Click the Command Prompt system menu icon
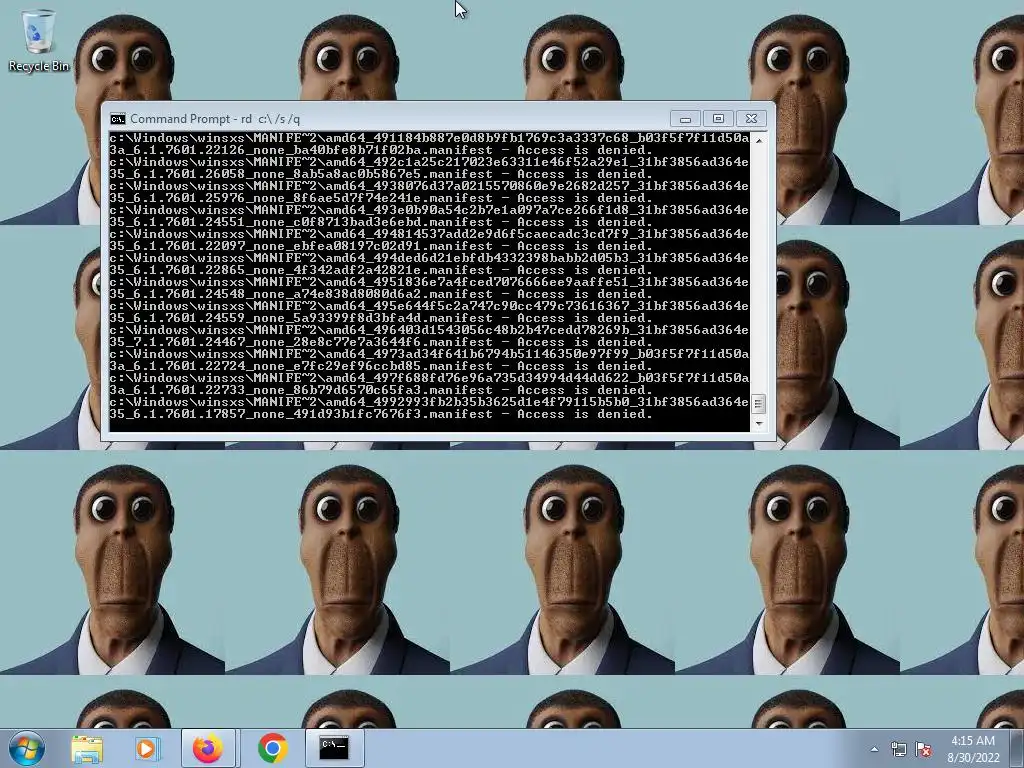The image size is (1024, 768). (118, 119)
